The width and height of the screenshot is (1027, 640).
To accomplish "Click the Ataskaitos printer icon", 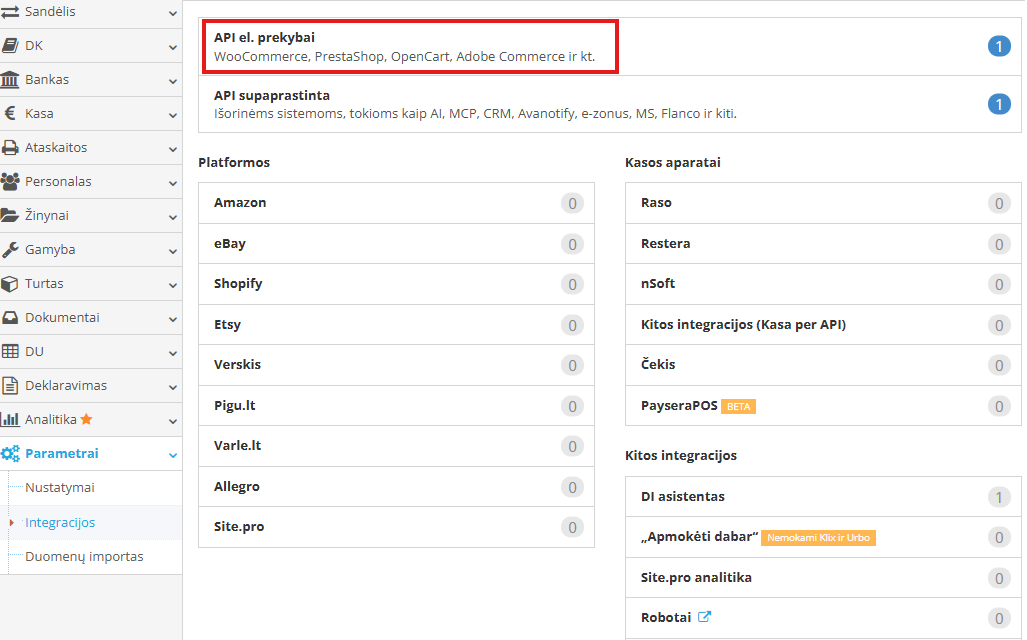I will [x=10, y=147].
